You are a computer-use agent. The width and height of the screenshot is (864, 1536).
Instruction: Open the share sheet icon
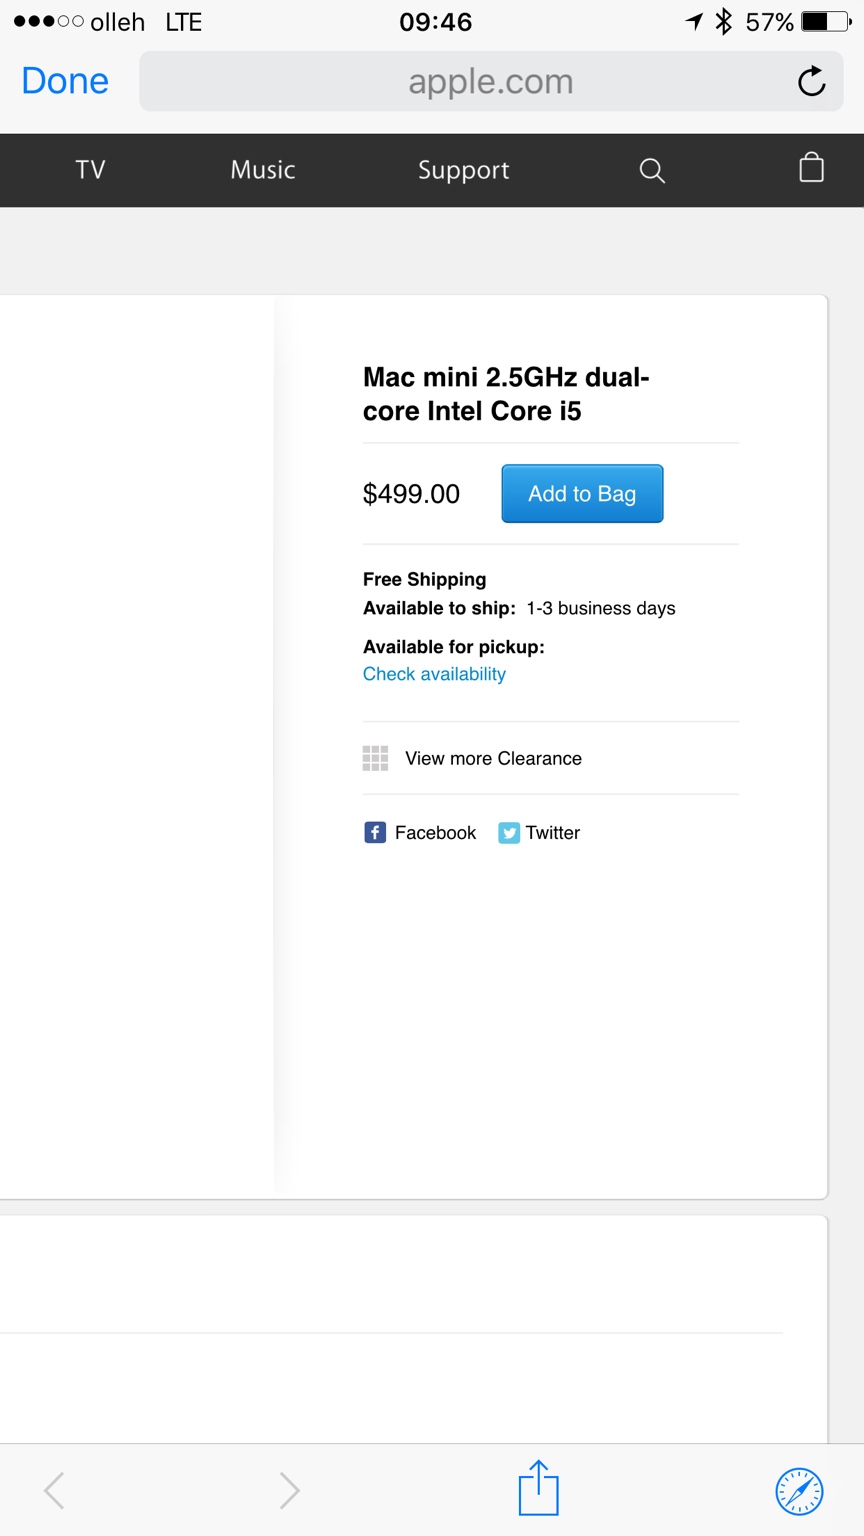[538, 1488]
